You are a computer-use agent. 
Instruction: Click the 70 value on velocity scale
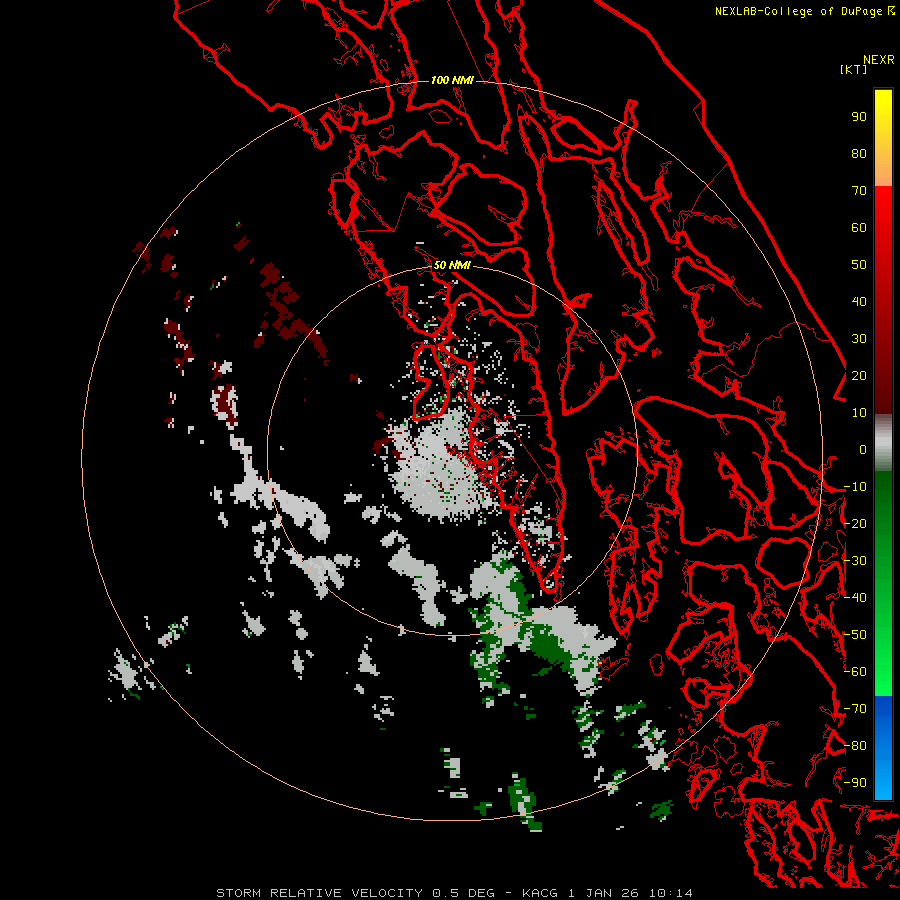[x=859, y=191]
